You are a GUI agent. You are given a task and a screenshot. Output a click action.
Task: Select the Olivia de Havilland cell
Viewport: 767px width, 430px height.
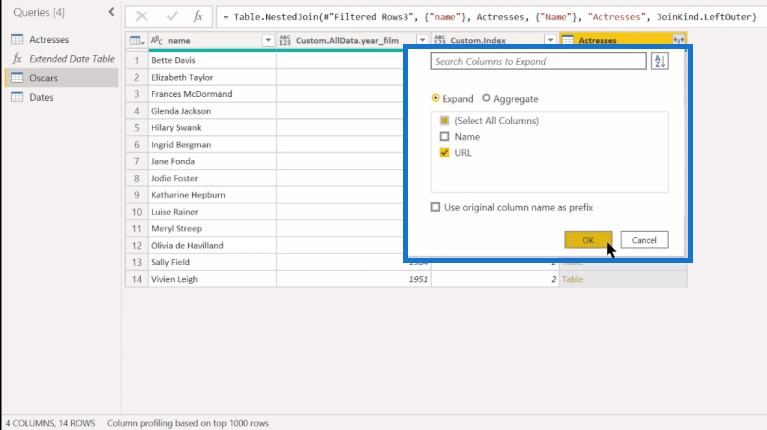[212, 246]
